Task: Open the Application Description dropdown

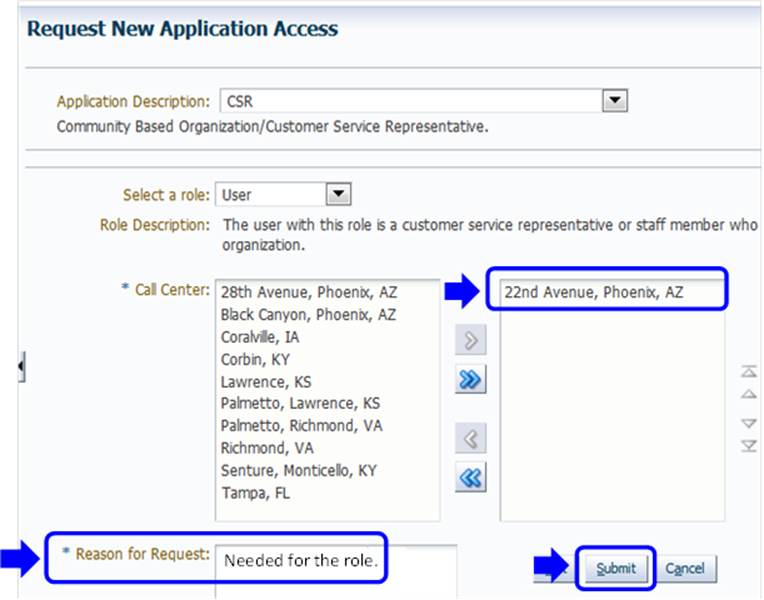Action: point(615,101)
